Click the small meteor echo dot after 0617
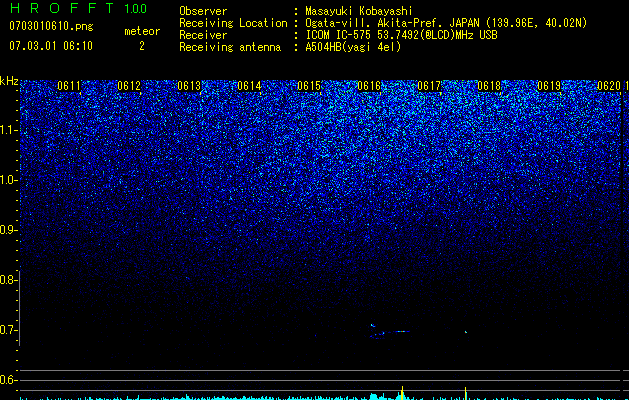The width and height of the screenshot is (629, 400). pyautogui.click(x=466, y=332)
